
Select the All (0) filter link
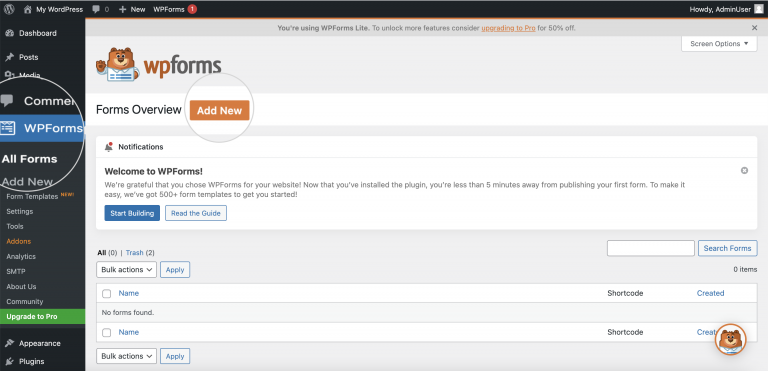coord(107,253)
